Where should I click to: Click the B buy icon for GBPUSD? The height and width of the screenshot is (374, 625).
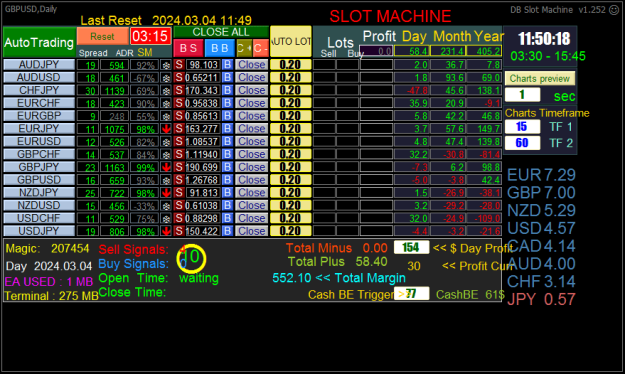[227, 180]
